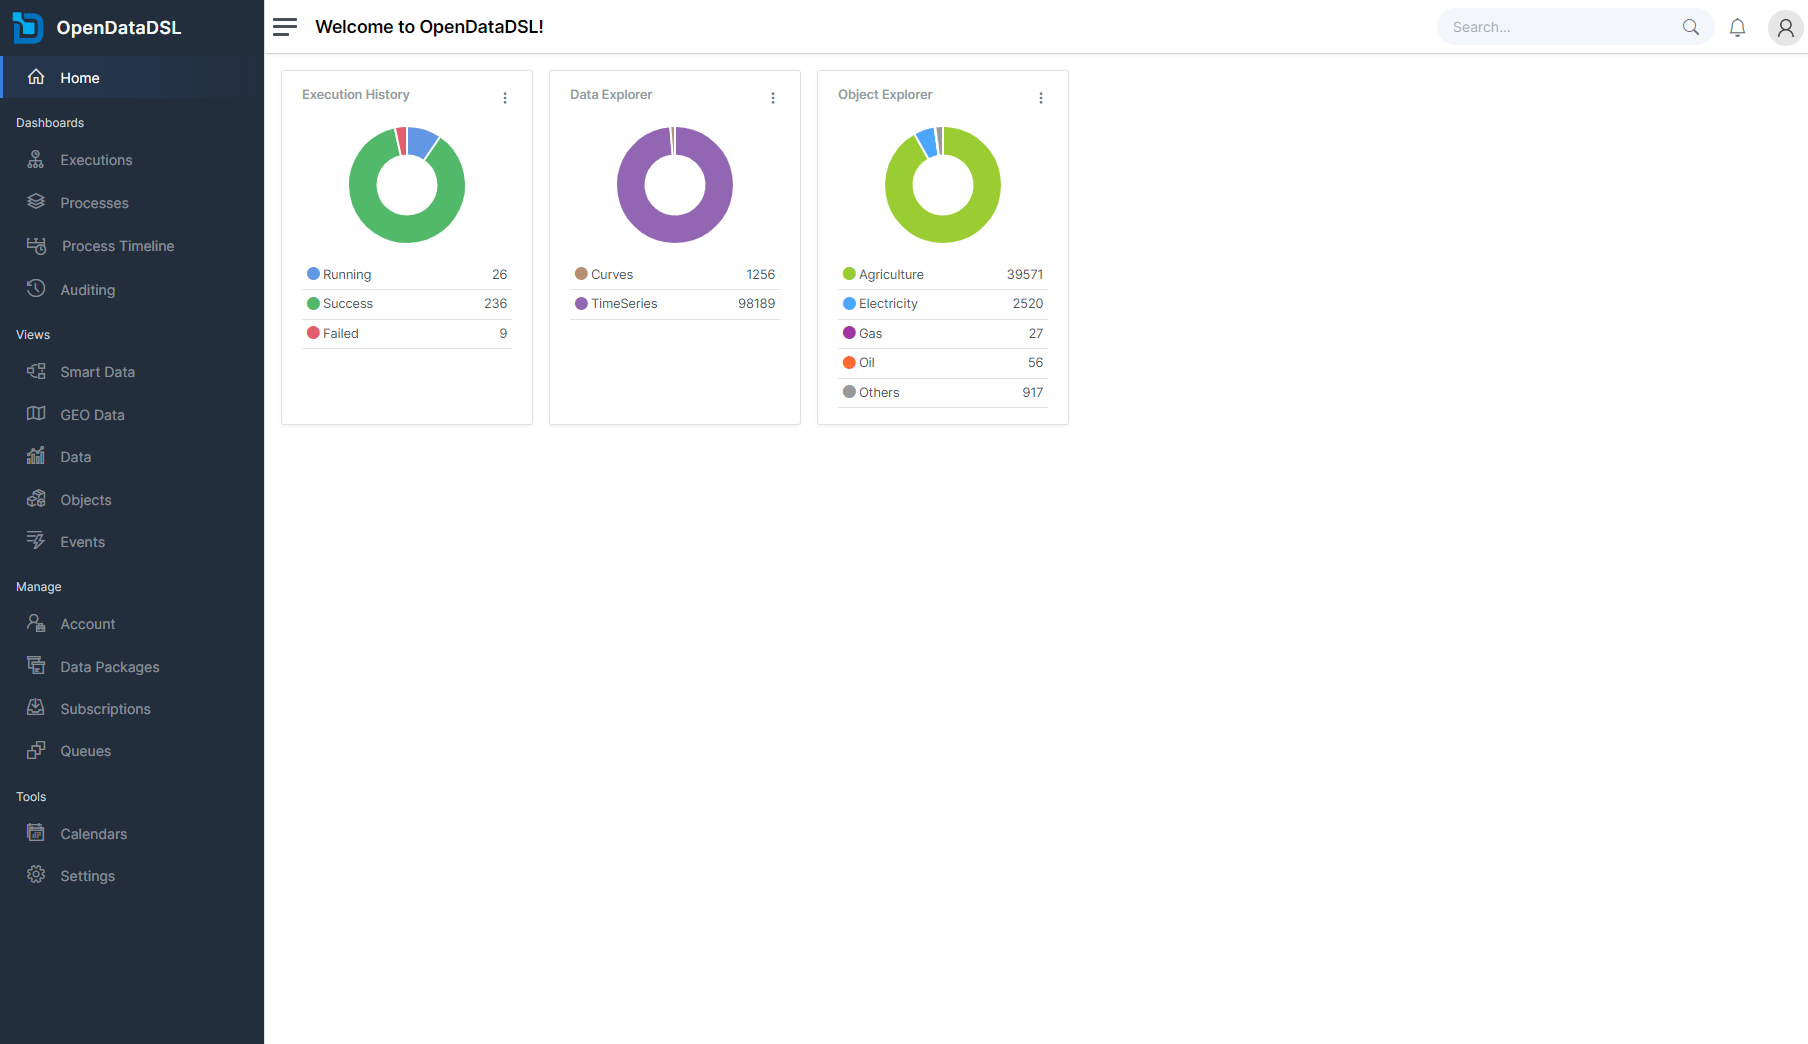1808x1044 pixels.
Task: Click the Settings gear icon
Action: coord(36,875)
